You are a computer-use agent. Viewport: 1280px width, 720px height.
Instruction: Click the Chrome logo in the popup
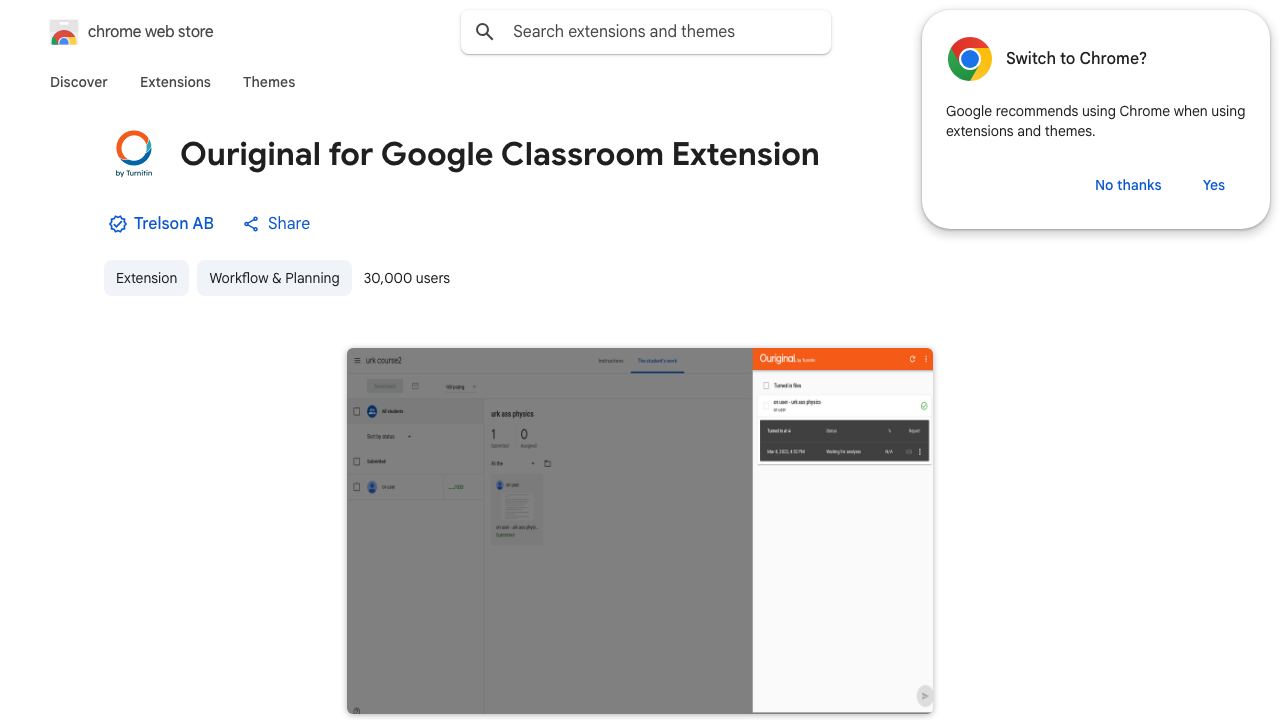[970, 59]
